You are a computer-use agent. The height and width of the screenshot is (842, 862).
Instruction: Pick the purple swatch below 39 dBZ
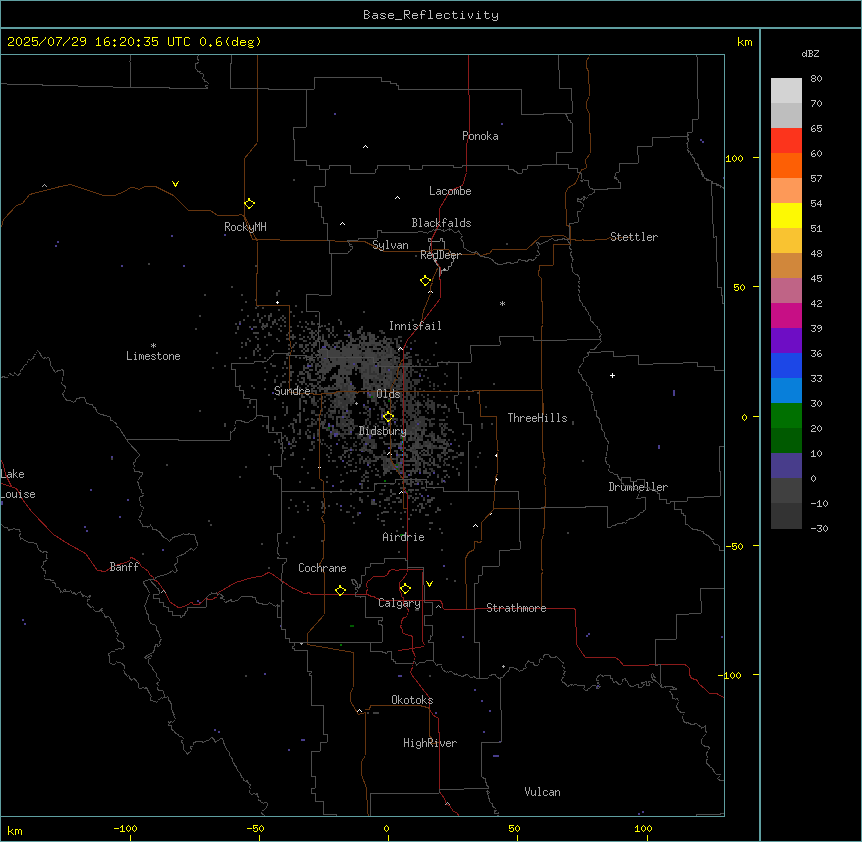[786, 341]
